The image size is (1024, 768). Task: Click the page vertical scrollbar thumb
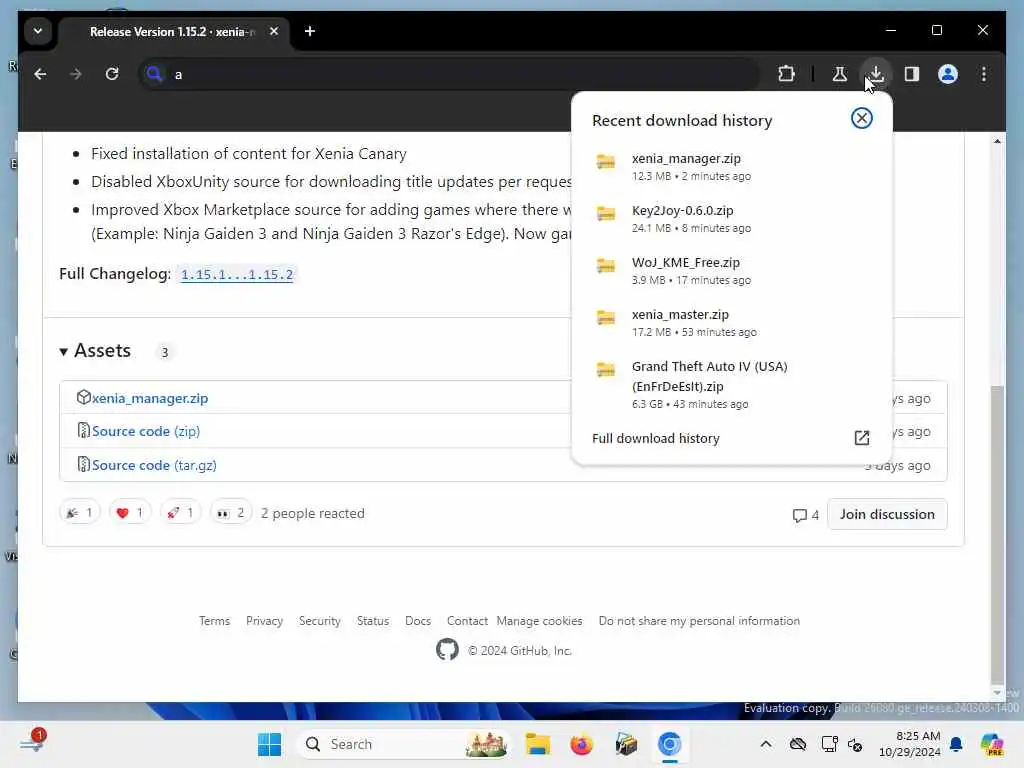[997, 532]
